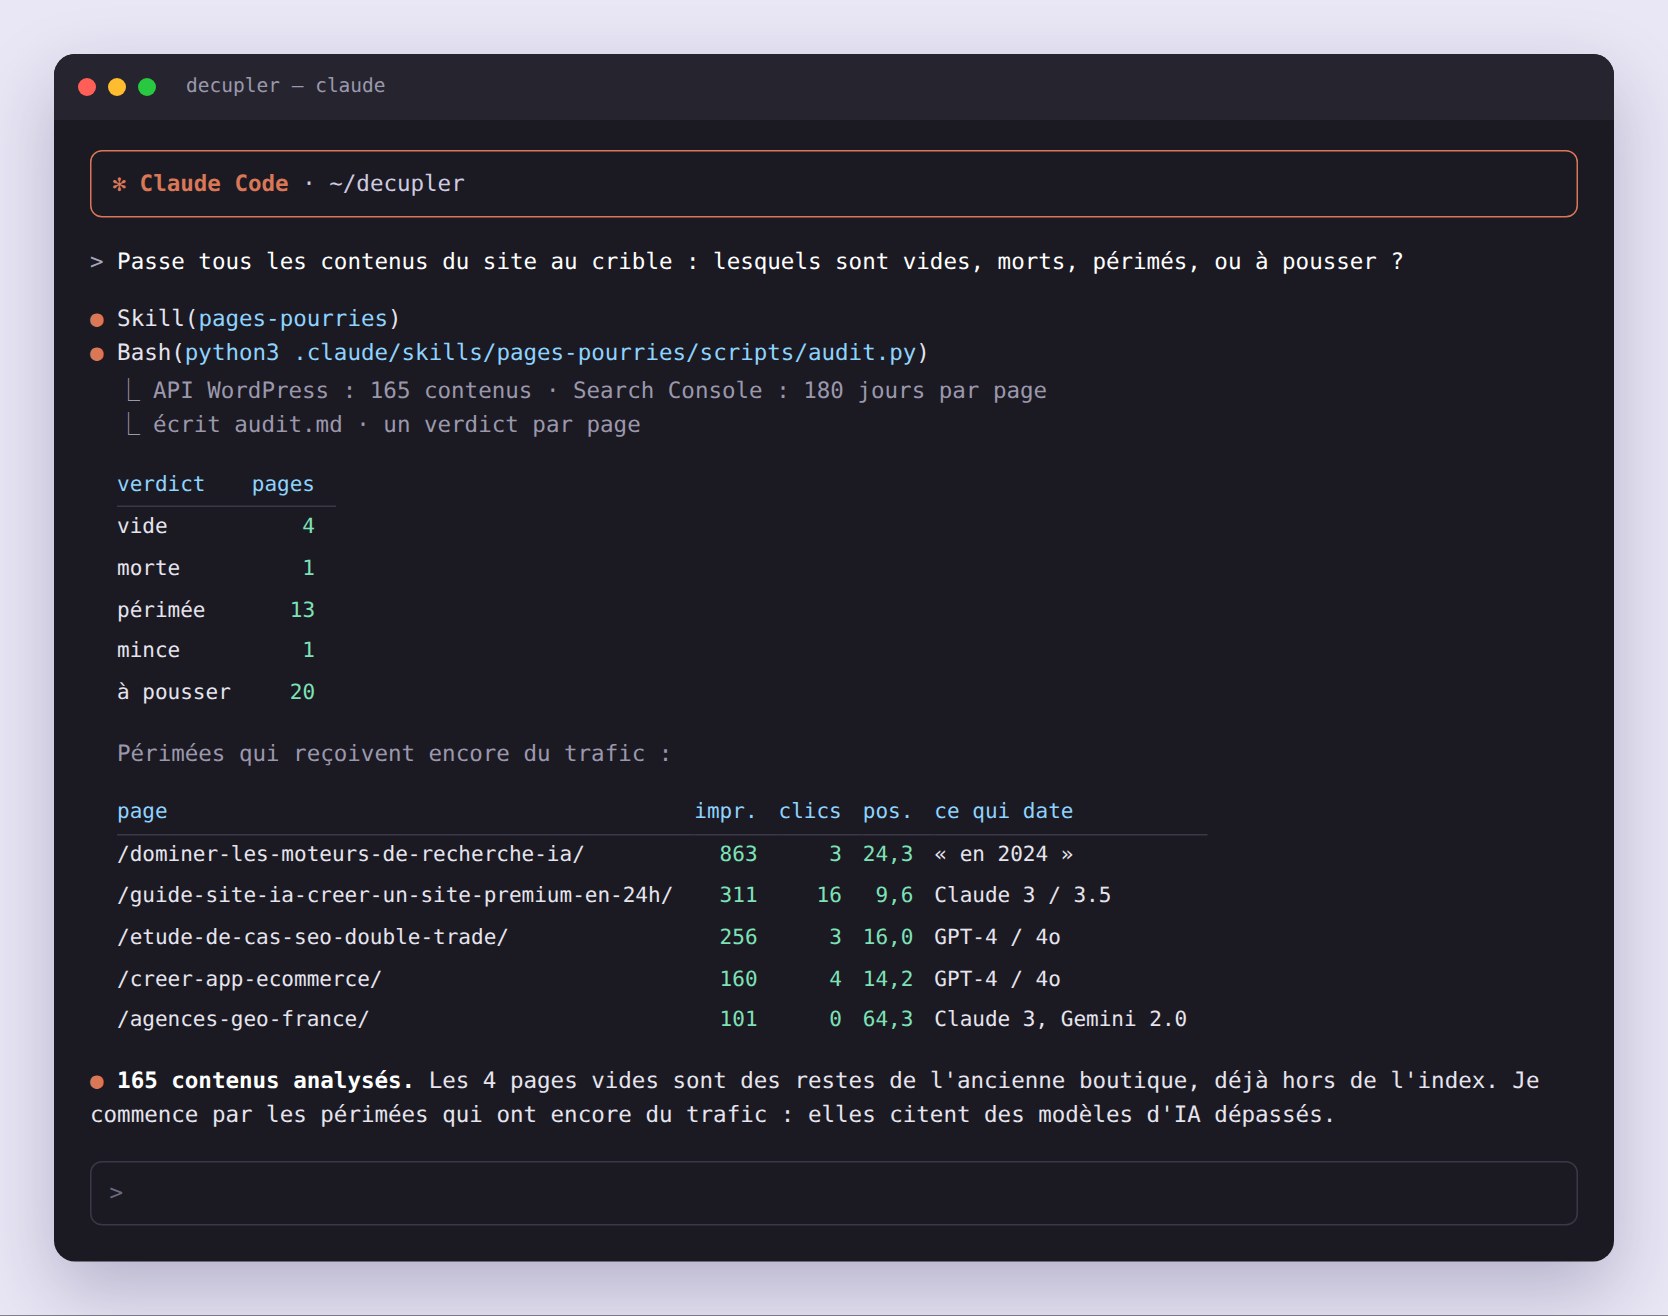Image resolution: width=1668 pixels, height=1316 pixels.
Task: Click 'Périmées qui reçoivent encore du trafic' heading
Action: (393, 754)
